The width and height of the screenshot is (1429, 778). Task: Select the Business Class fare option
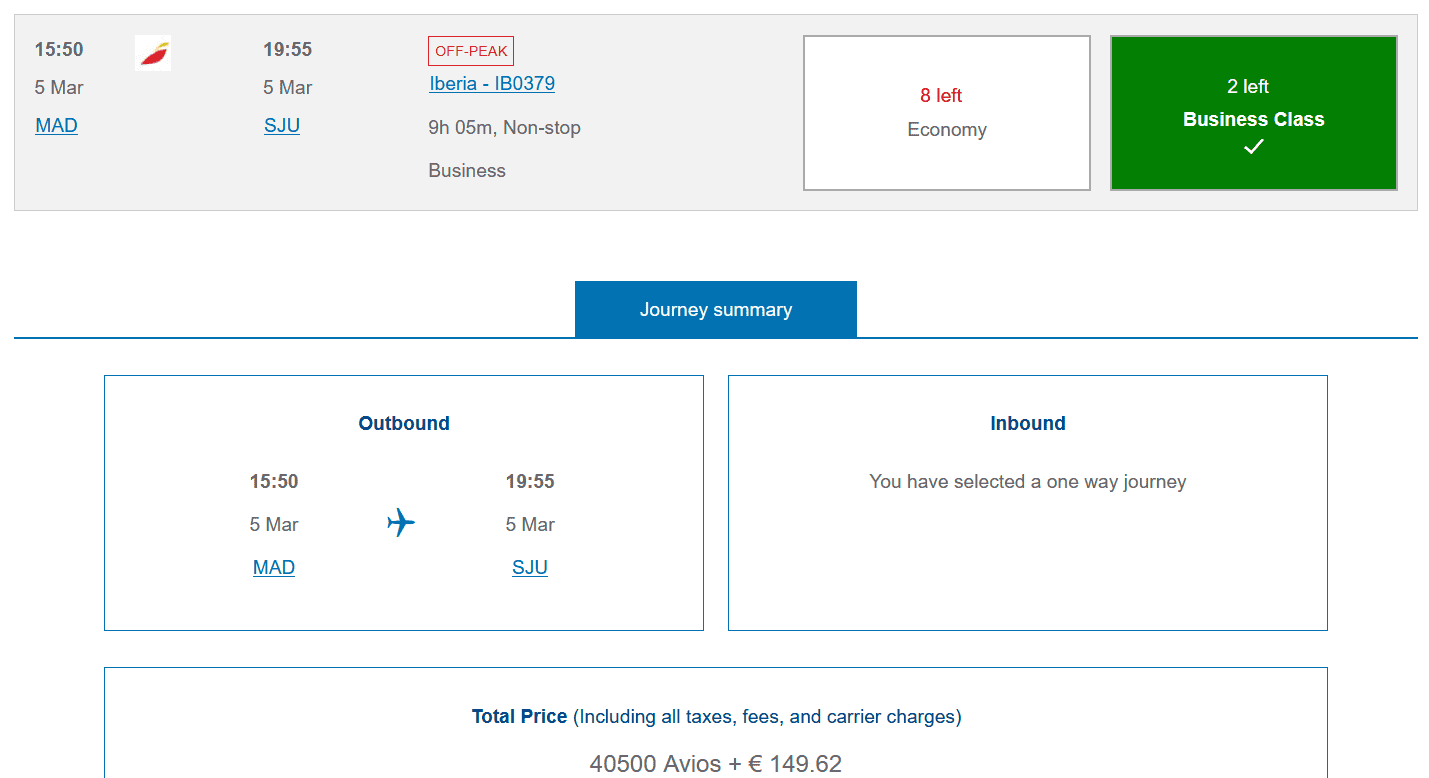1253,113
